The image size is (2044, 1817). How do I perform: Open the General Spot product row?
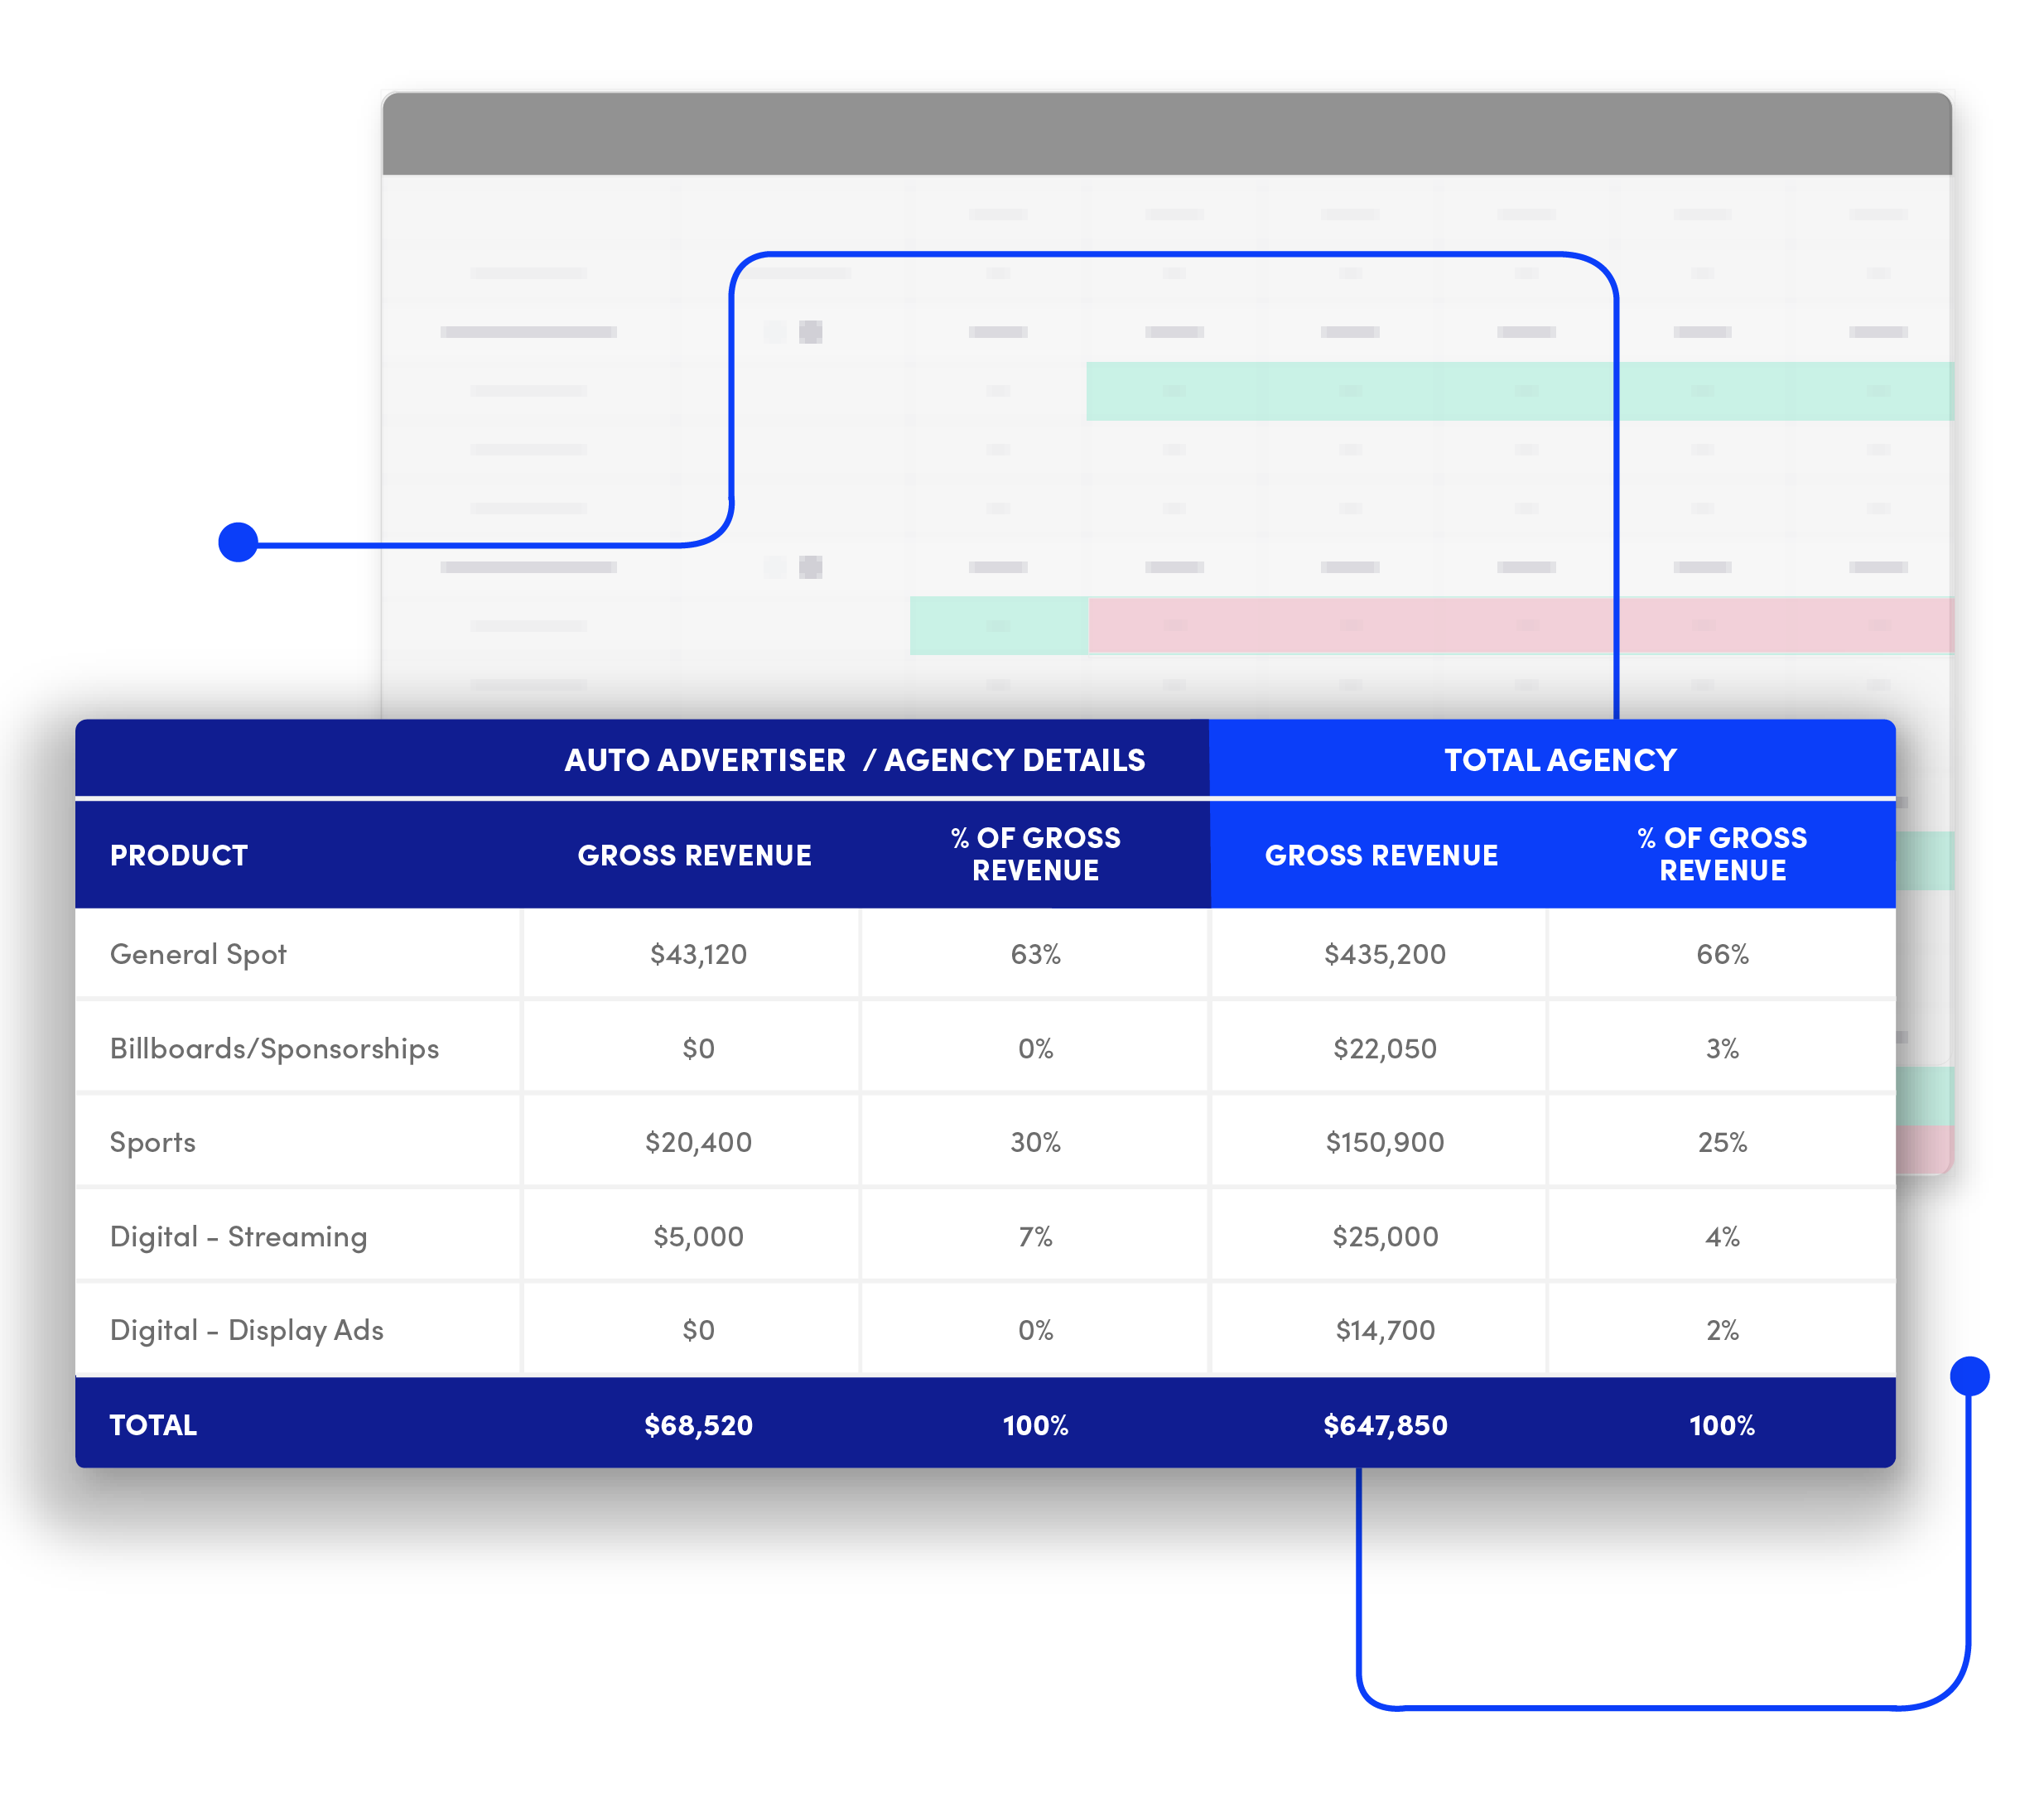198,954
